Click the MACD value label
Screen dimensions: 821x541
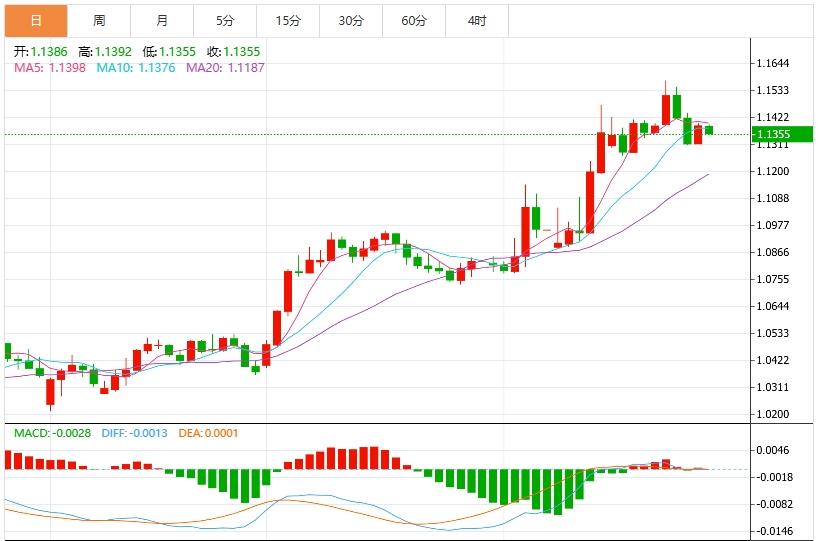53,433
